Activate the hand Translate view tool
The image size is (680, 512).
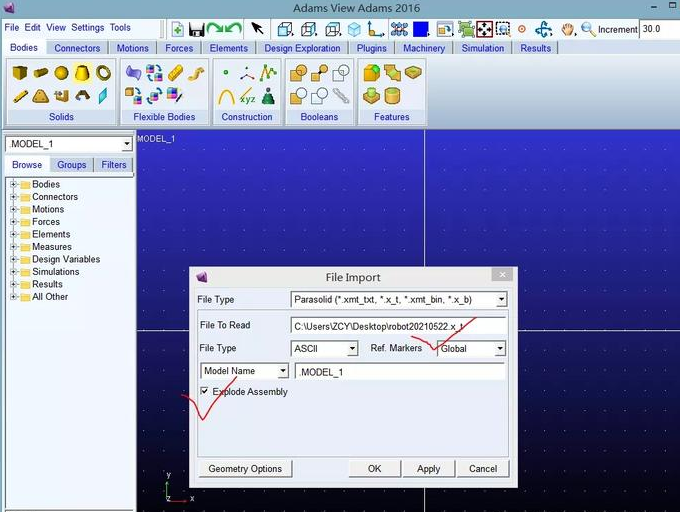coord(567,29)
